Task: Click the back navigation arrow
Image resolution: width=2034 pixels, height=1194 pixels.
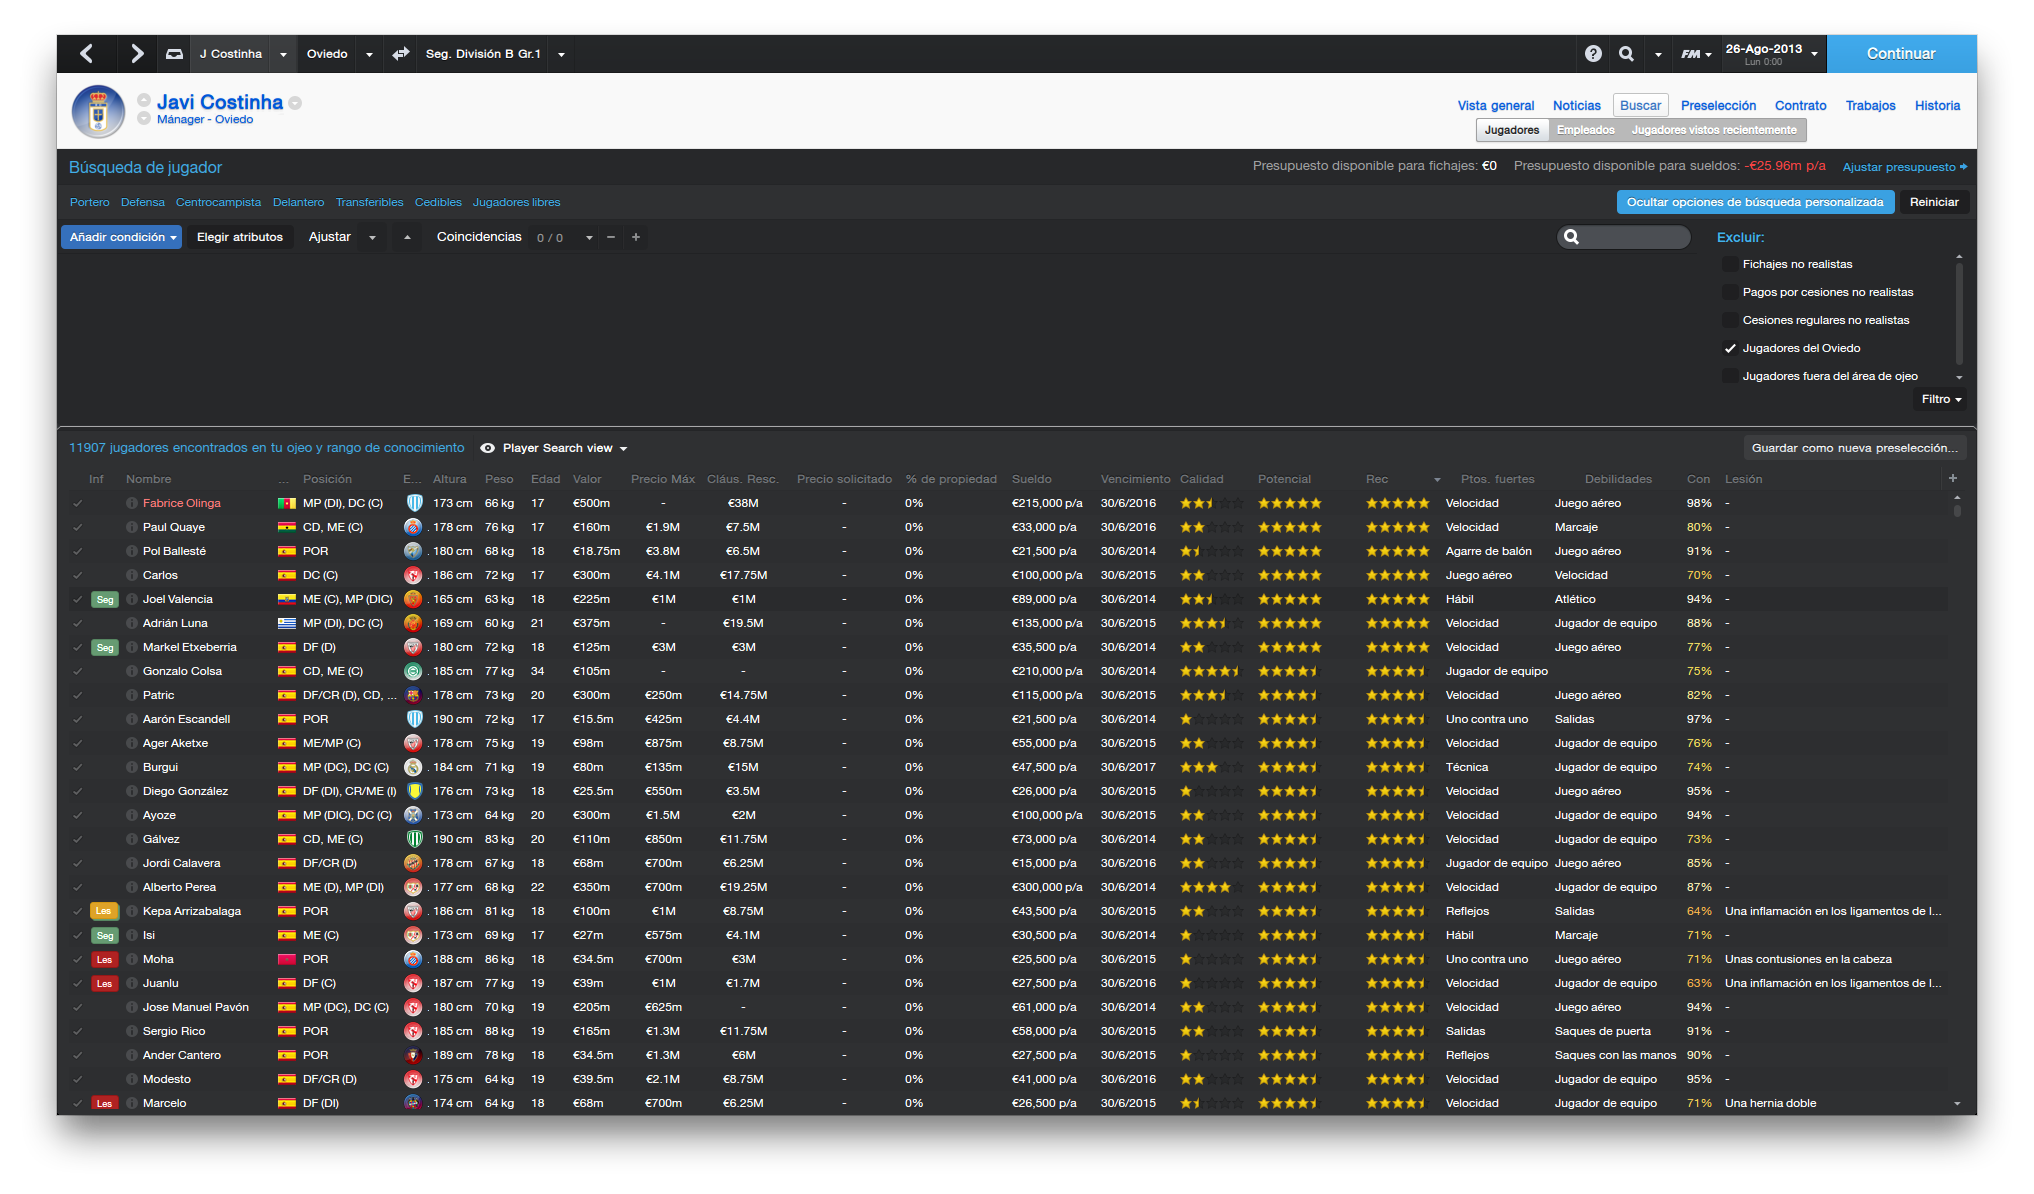Action: 87,54
